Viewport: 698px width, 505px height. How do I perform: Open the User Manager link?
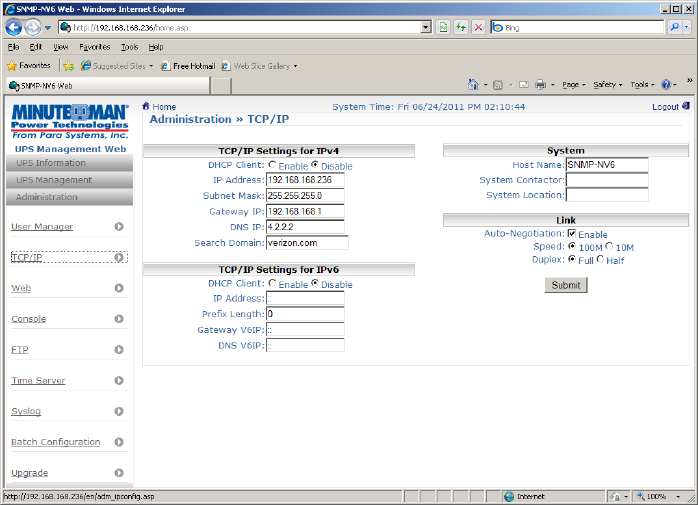coord(42,227)
